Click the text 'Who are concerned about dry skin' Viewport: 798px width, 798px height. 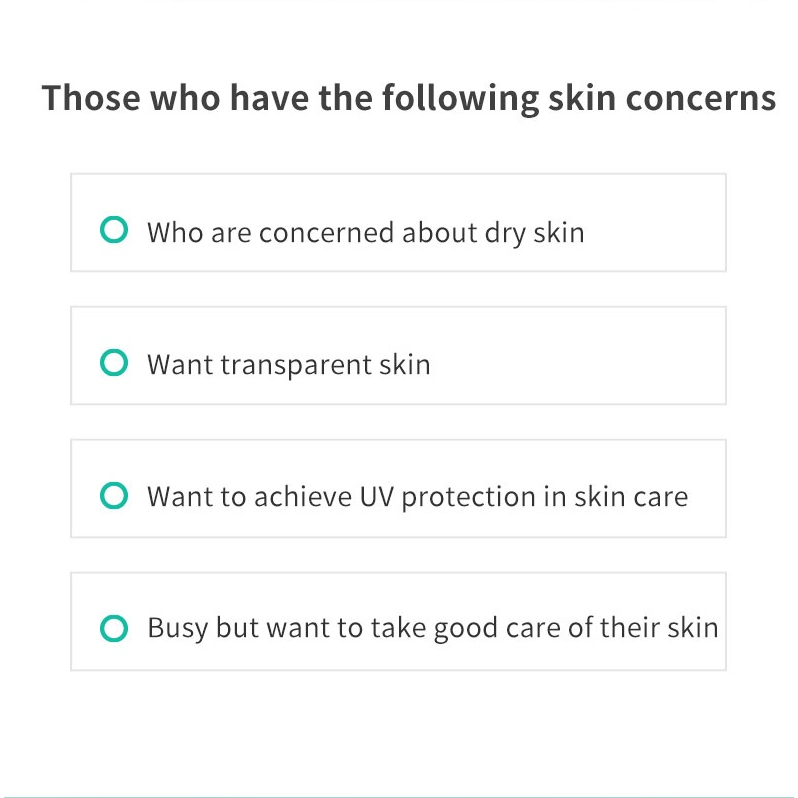point(365,233)
